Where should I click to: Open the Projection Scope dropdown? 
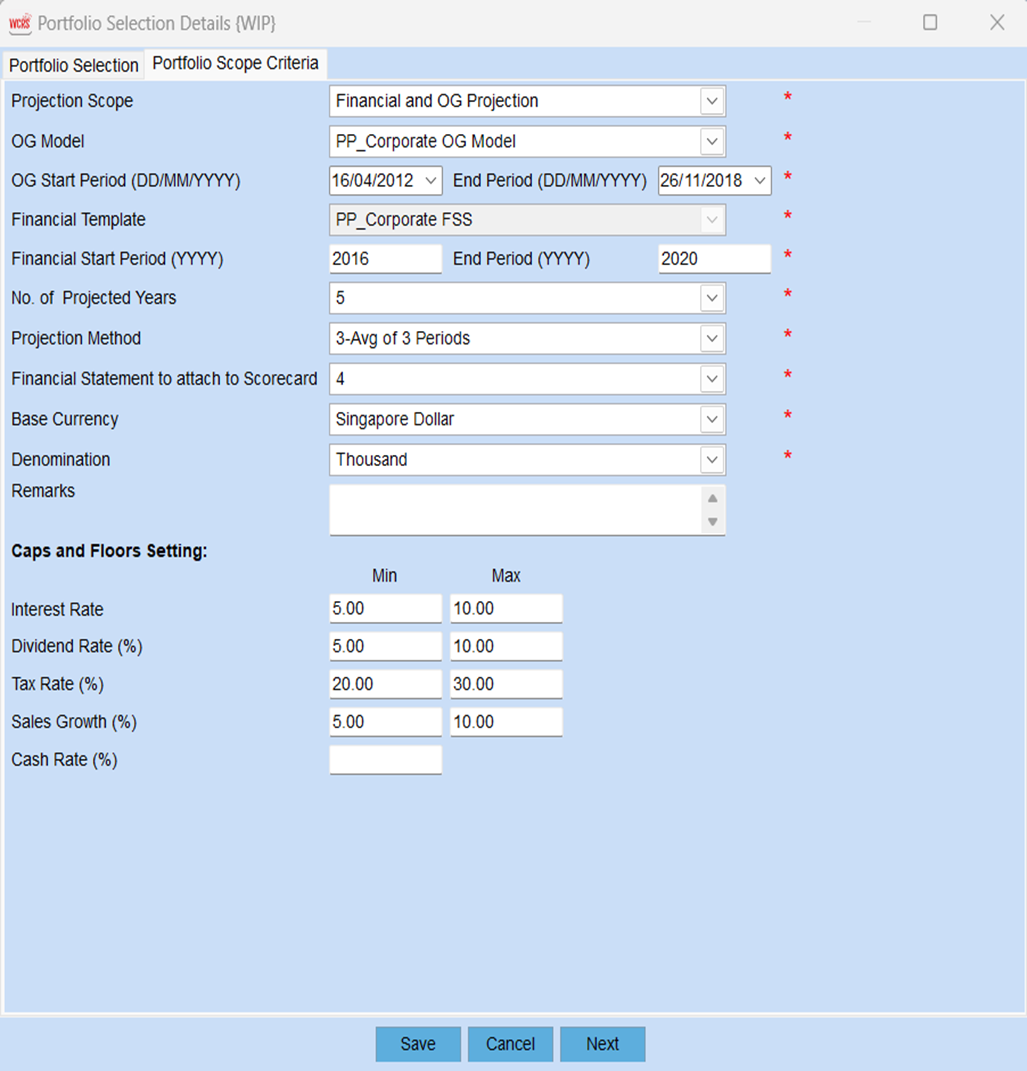point(711,101)
